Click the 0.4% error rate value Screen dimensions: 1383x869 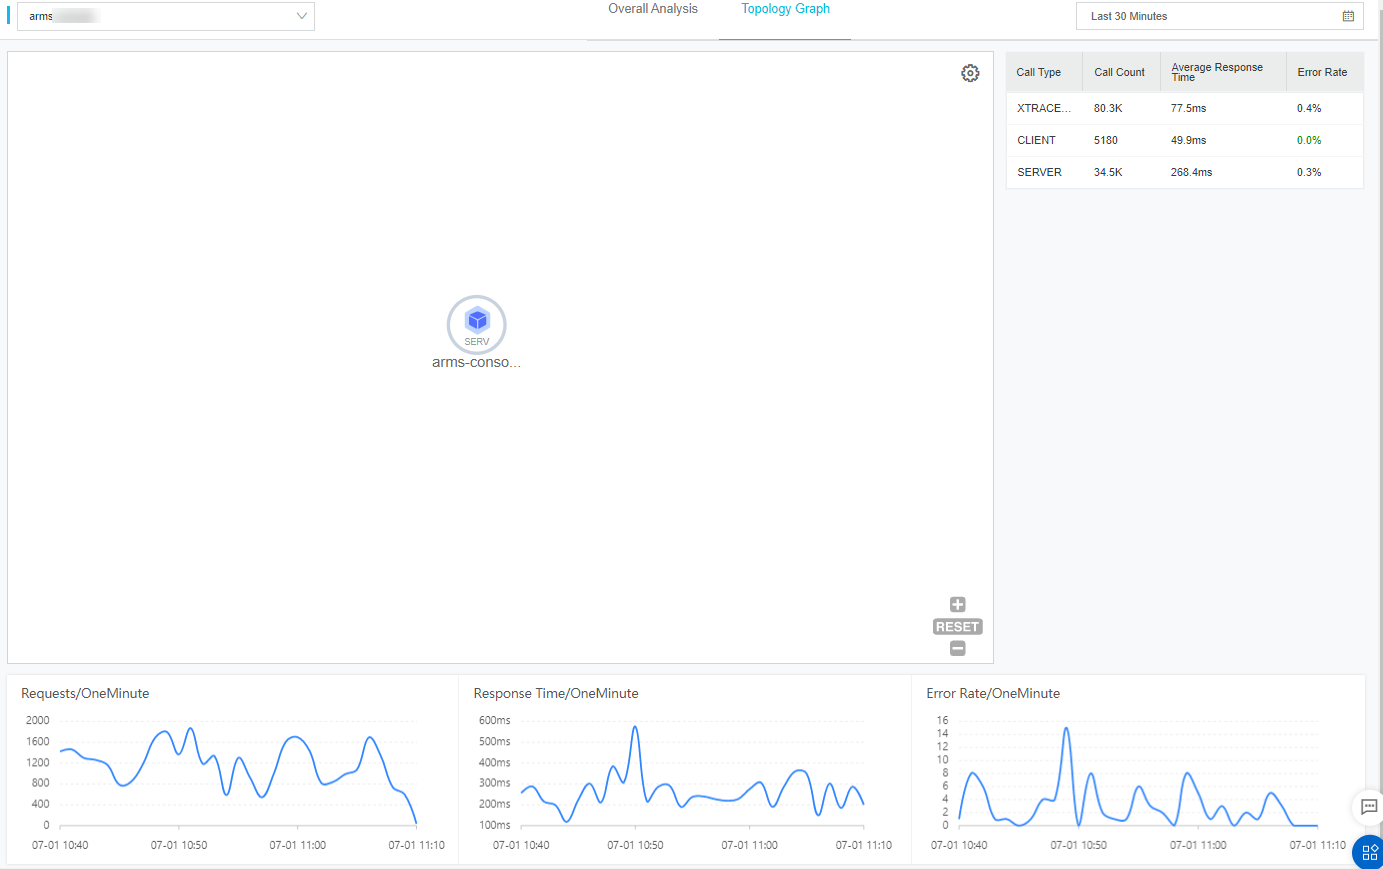click(1309, 108)
